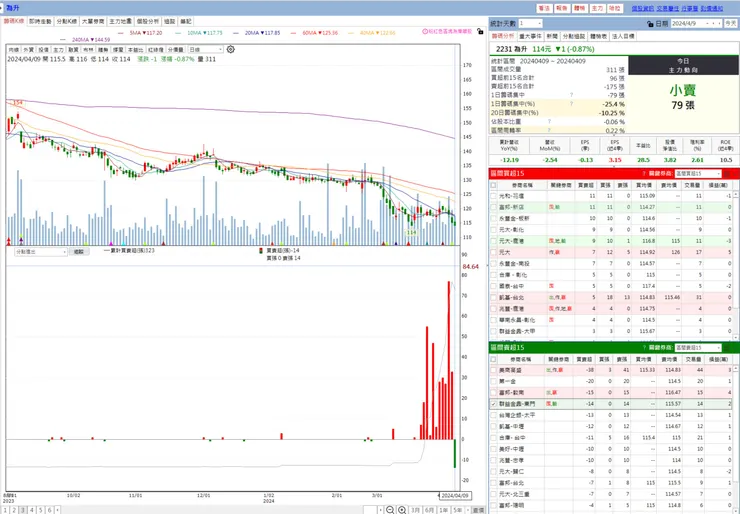740x514 pixels.
Task: Open the 到價通知 link
Action: pos(711,8)
